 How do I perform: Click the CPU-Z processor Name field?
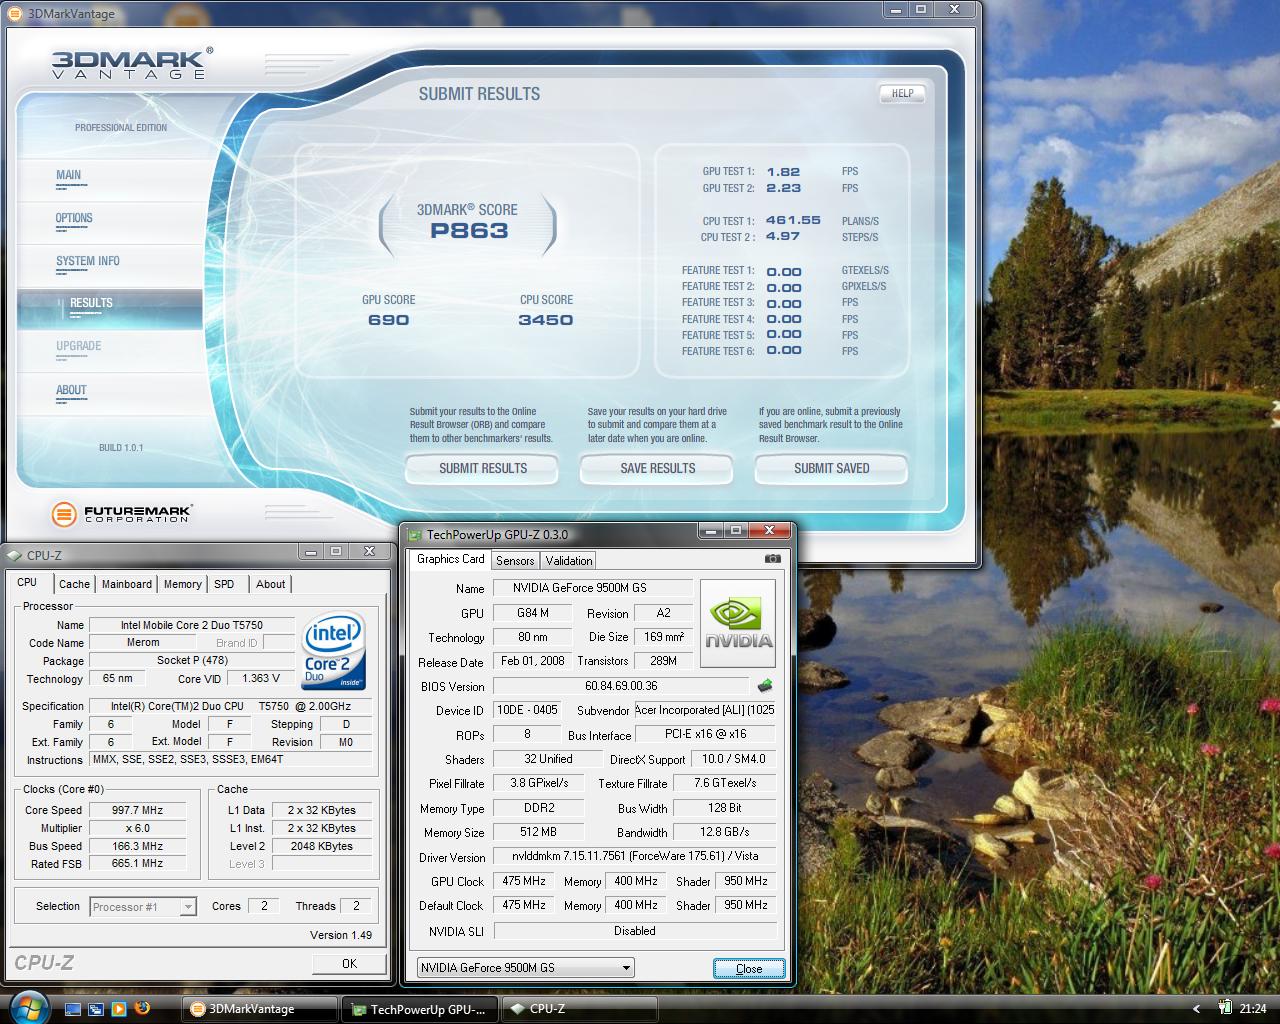(191, 625)
